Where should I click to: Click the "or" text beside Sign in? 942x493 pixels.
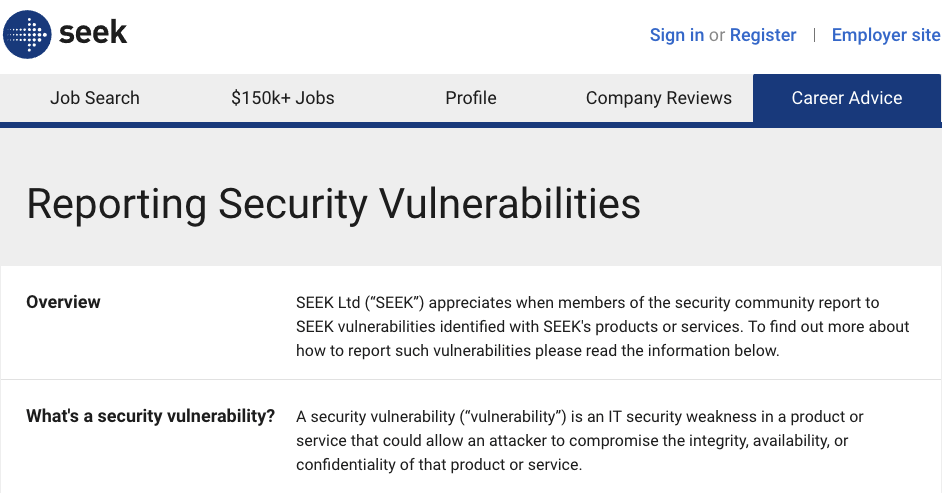pyautogui.click(x=717, y=35)
